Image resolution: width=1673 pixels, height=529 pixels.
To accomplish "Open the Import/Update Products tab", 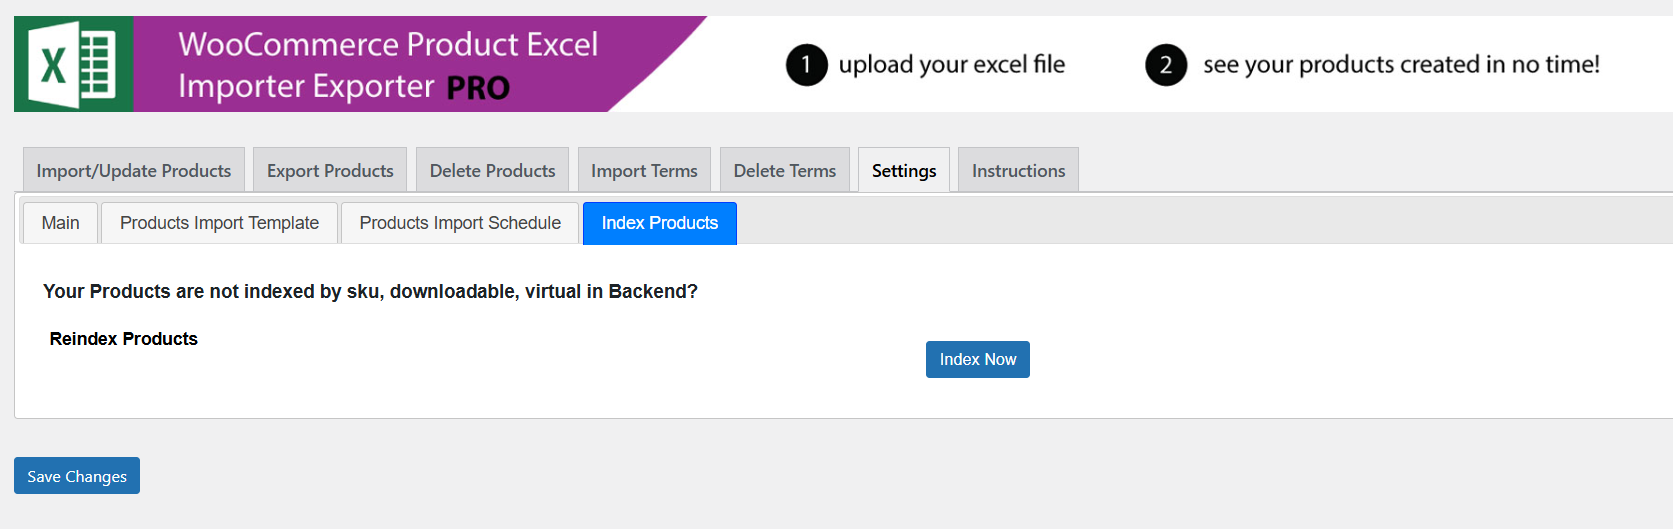I will point(134,170).
